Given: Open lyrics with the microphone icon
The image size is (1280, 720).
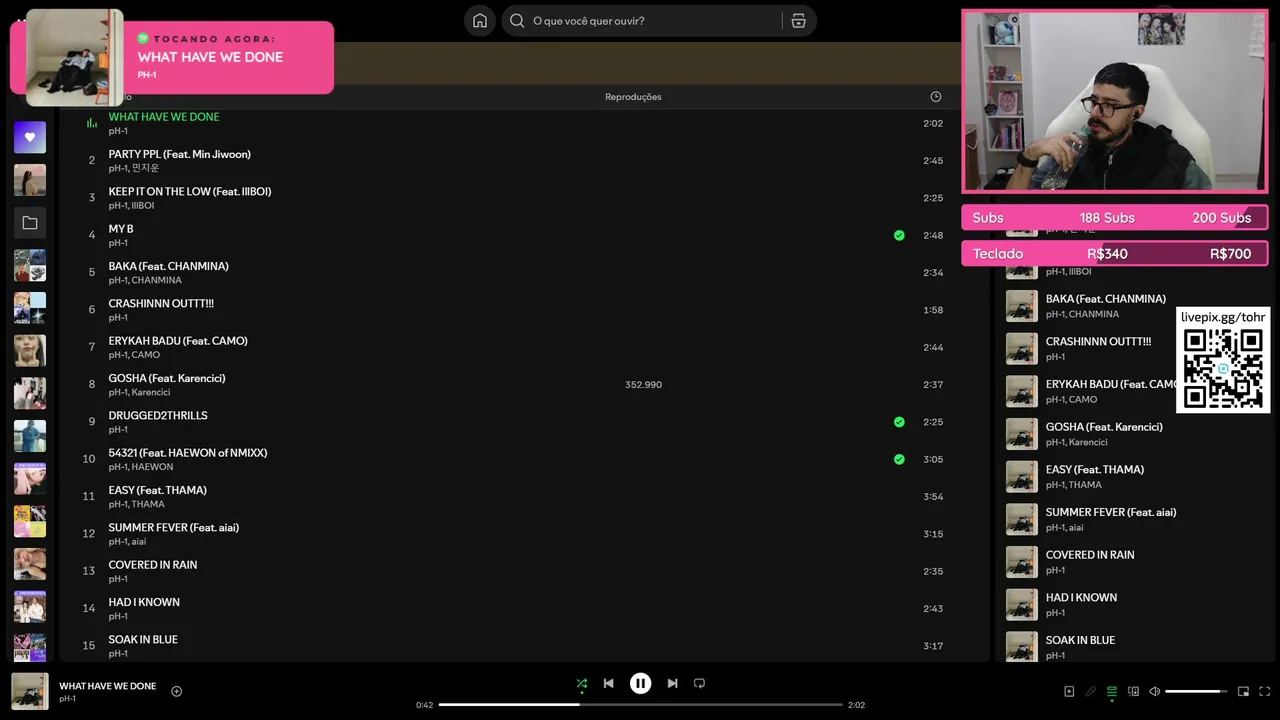Looking at the screenshot, I should pyautogui.click(x=1090, y=691).
